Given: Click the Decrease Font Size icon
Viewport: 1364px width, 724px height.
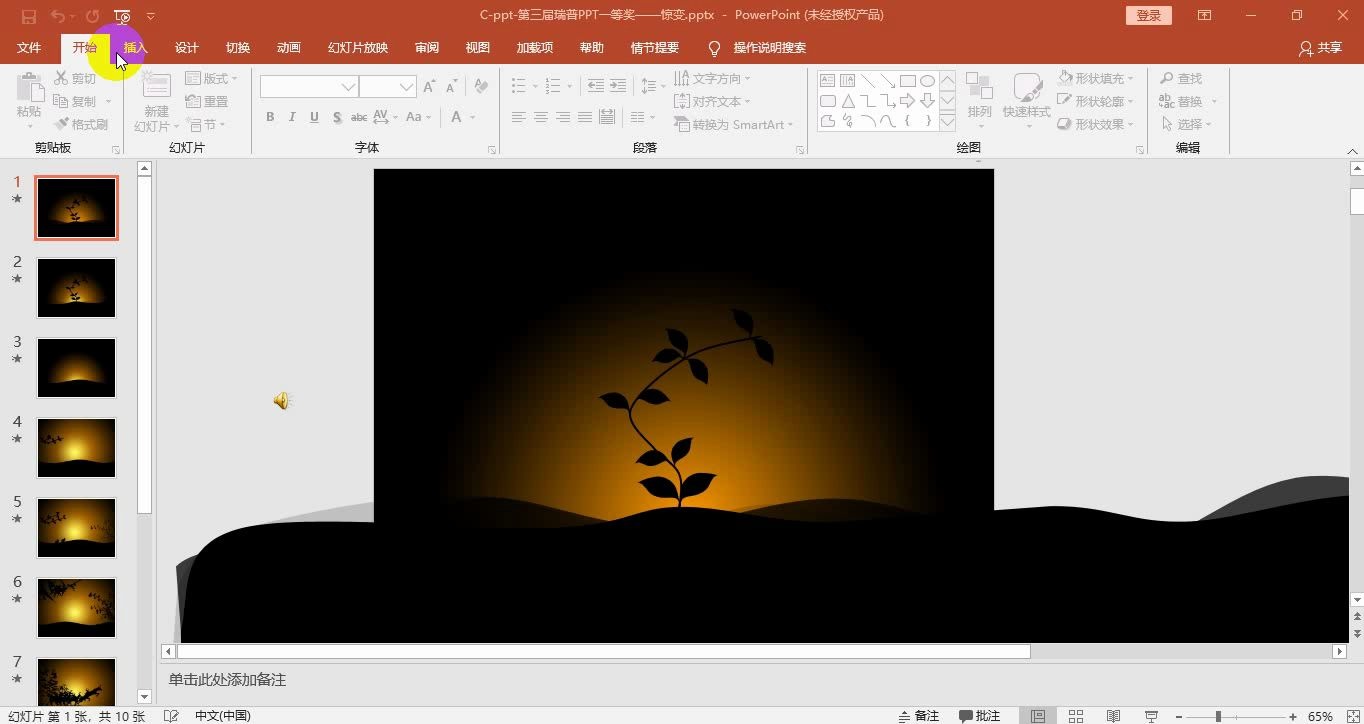Looking at the screenshot, I should click(452, 87).
